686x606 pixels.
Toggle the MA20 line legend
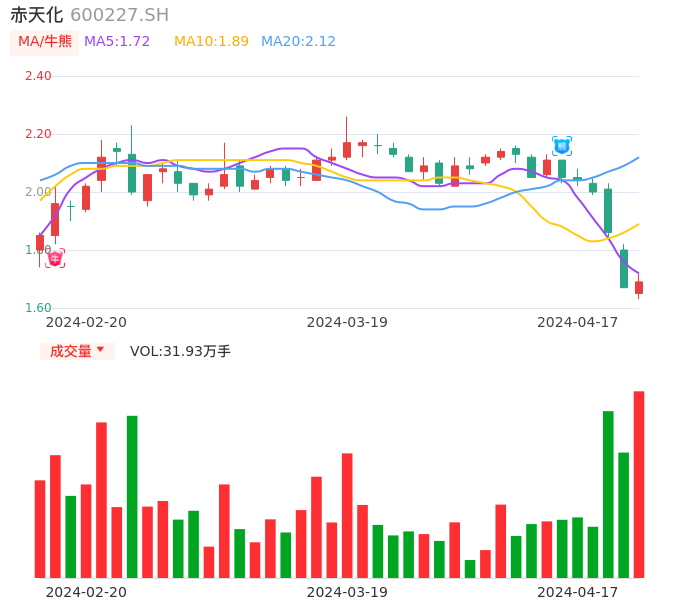pyautogui.click(x=298, y=42)
